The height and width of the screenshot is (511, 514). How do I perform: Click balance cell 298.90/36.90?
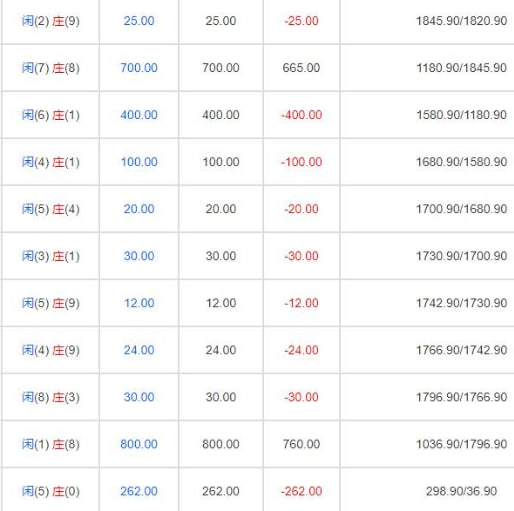coord(462,491)
